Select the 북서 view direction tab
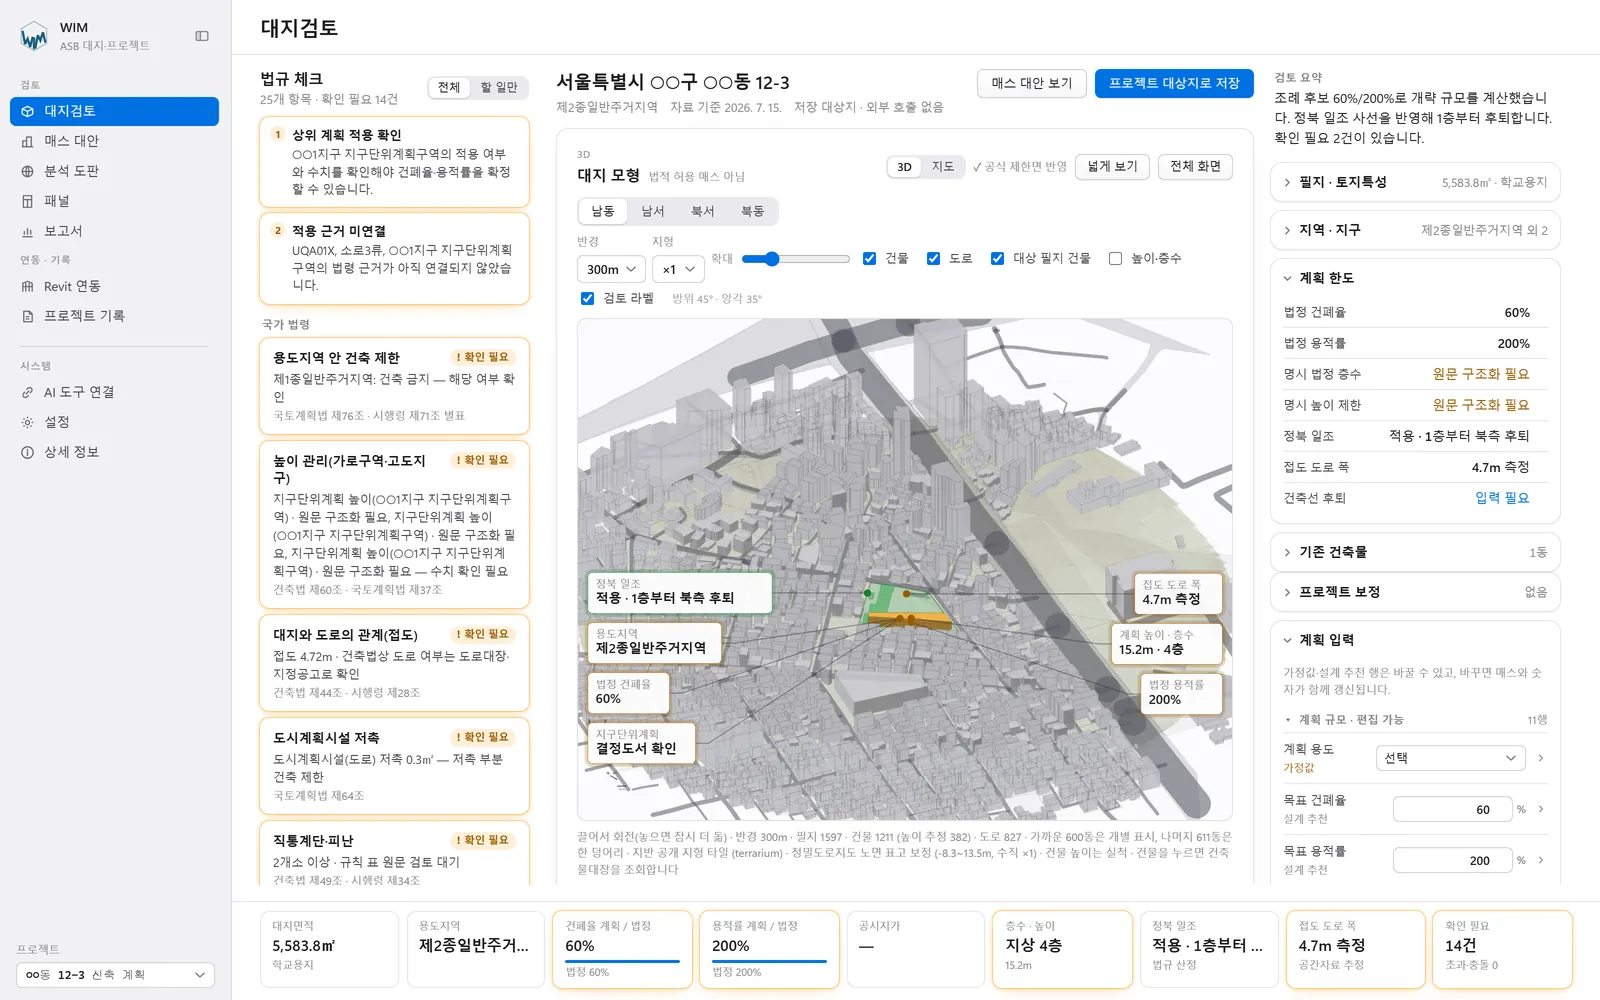 [703, 211]
